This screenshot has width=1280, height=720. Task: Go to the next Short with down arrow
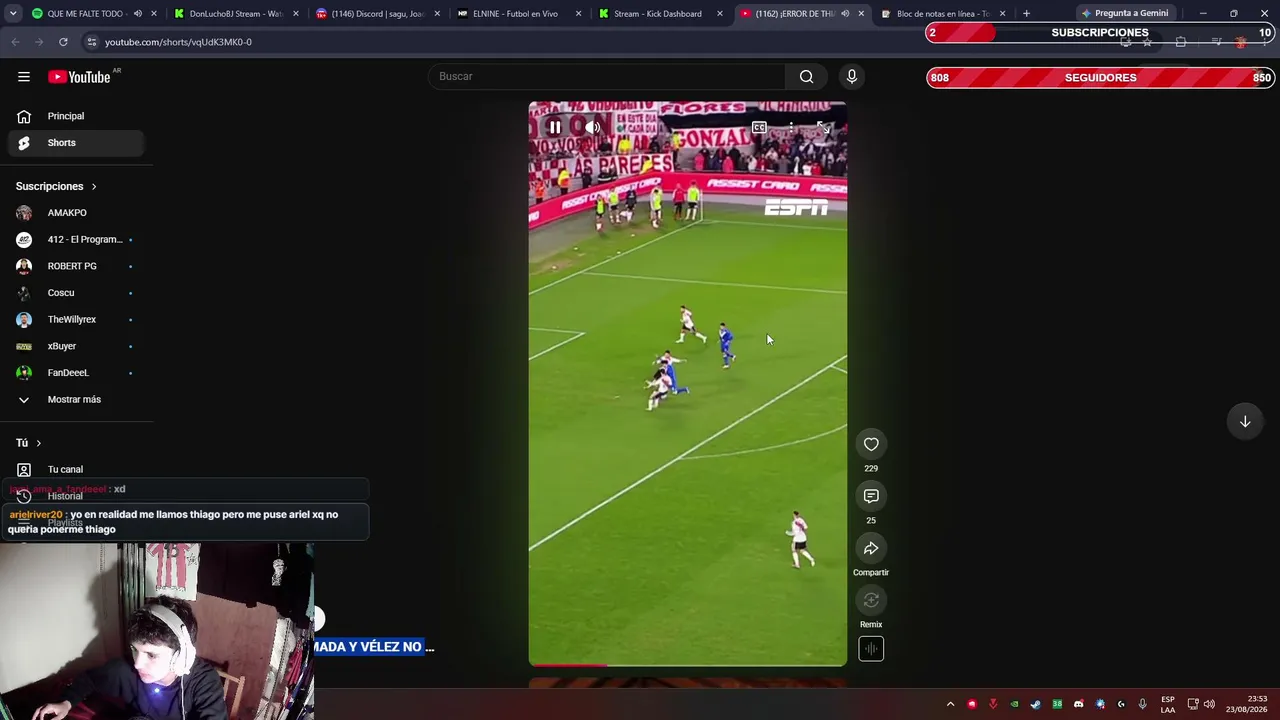click(1245, 421)
